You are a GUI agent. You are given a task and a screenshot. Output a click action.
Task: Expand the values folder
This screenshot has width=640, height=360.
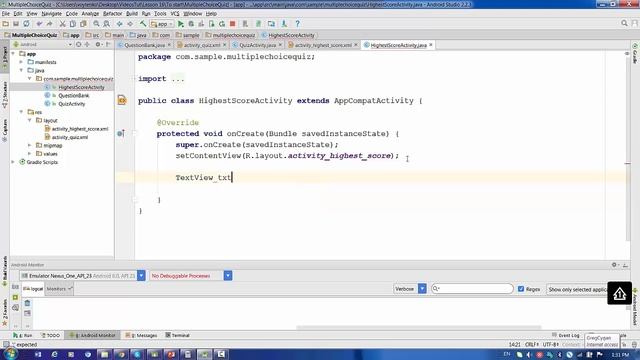point(30,154)
